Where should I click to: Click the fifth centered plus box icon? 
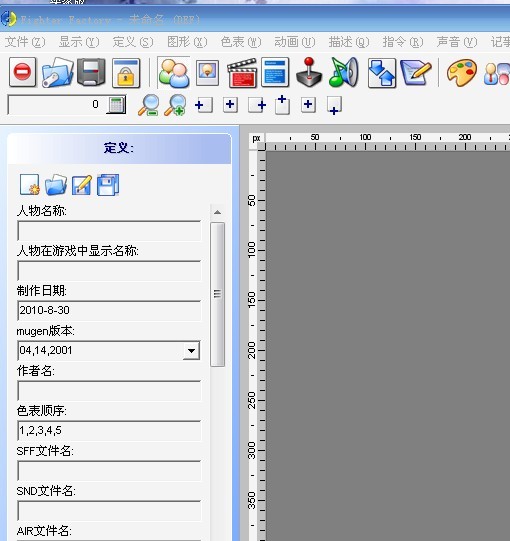pyautogui.click(x=308, y=105)
